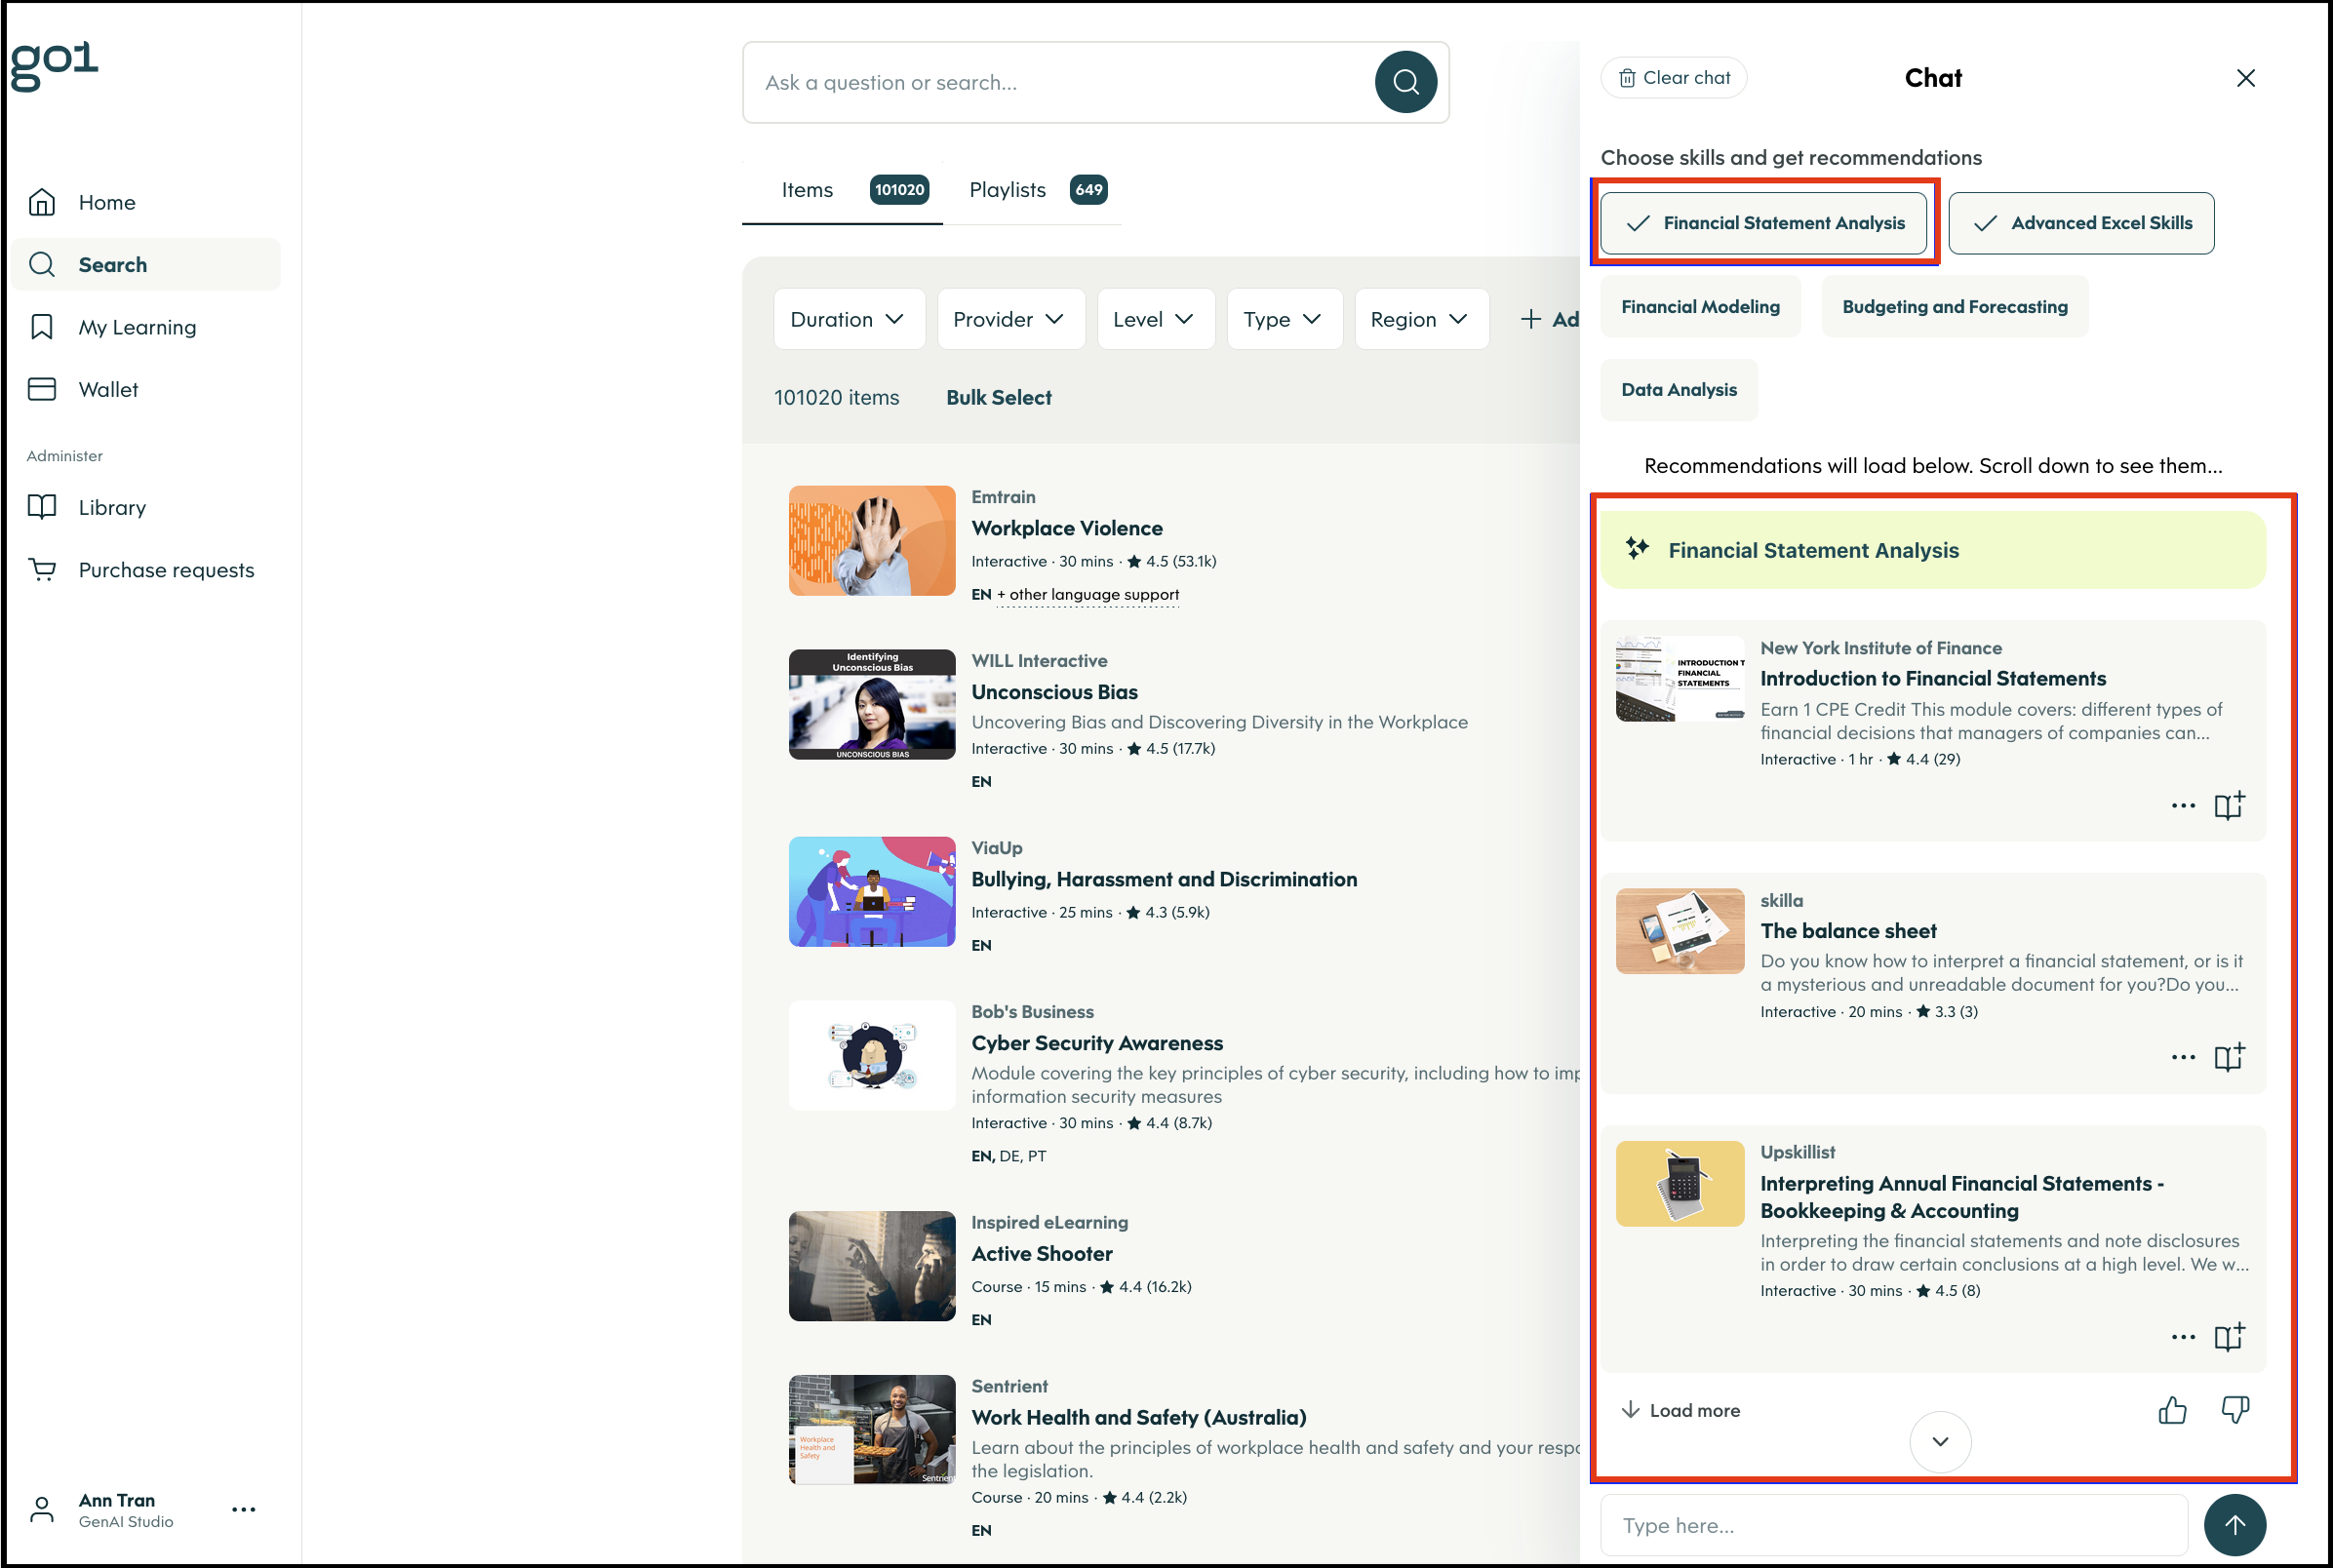2333x1568 pixels.
Task: Add Interpreting Annual Financial Statements to library
Action: 2229,1337
